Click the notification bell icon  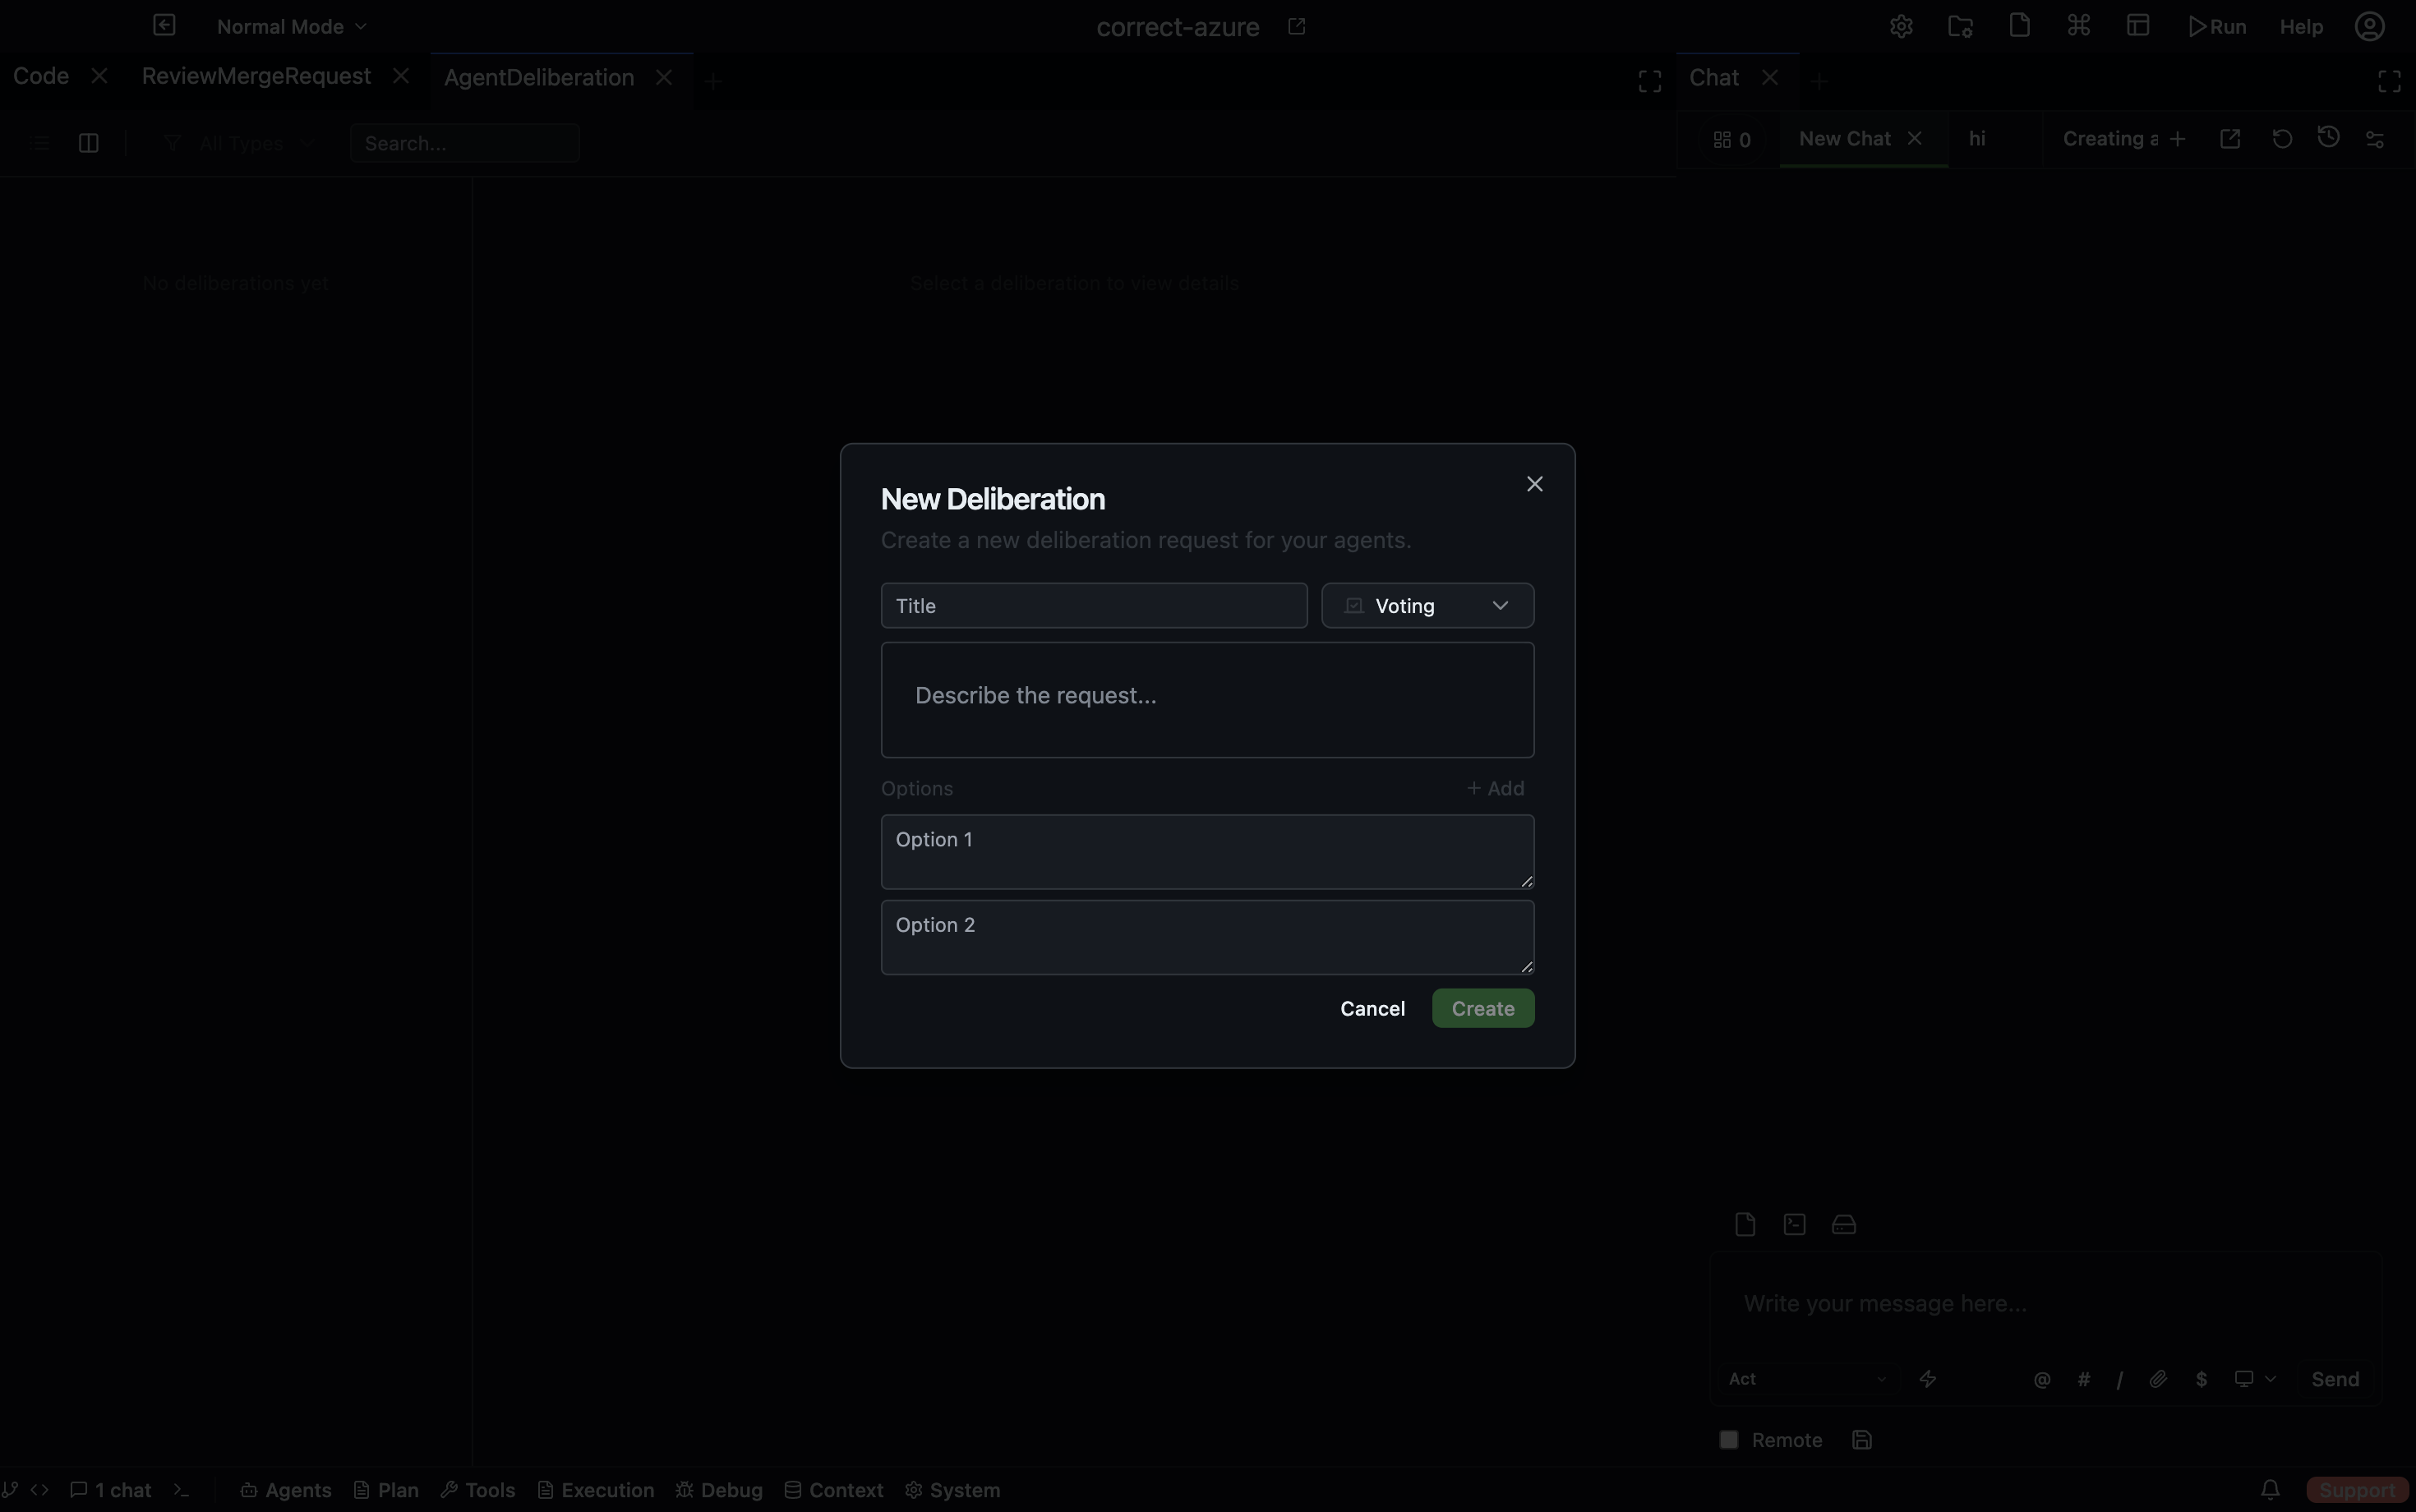(x=2270, y=1490)
